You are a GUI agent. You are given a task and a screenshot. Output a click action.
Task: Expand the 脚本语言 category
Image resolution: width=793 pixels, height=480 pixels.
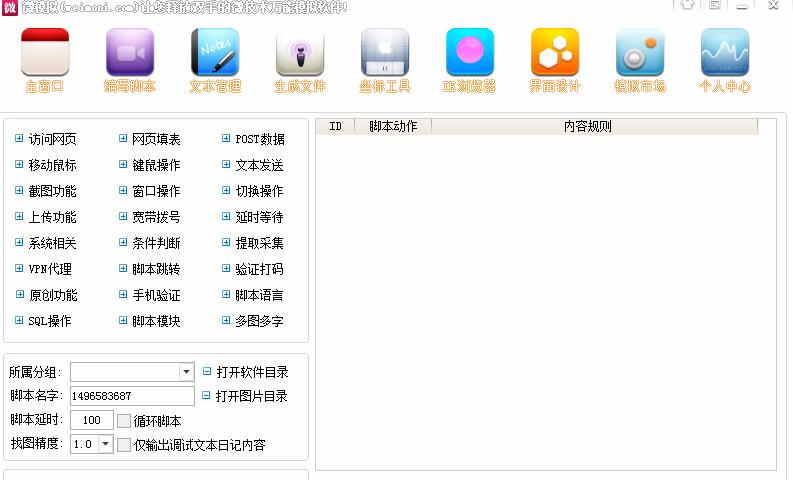[x=226, y=294]
